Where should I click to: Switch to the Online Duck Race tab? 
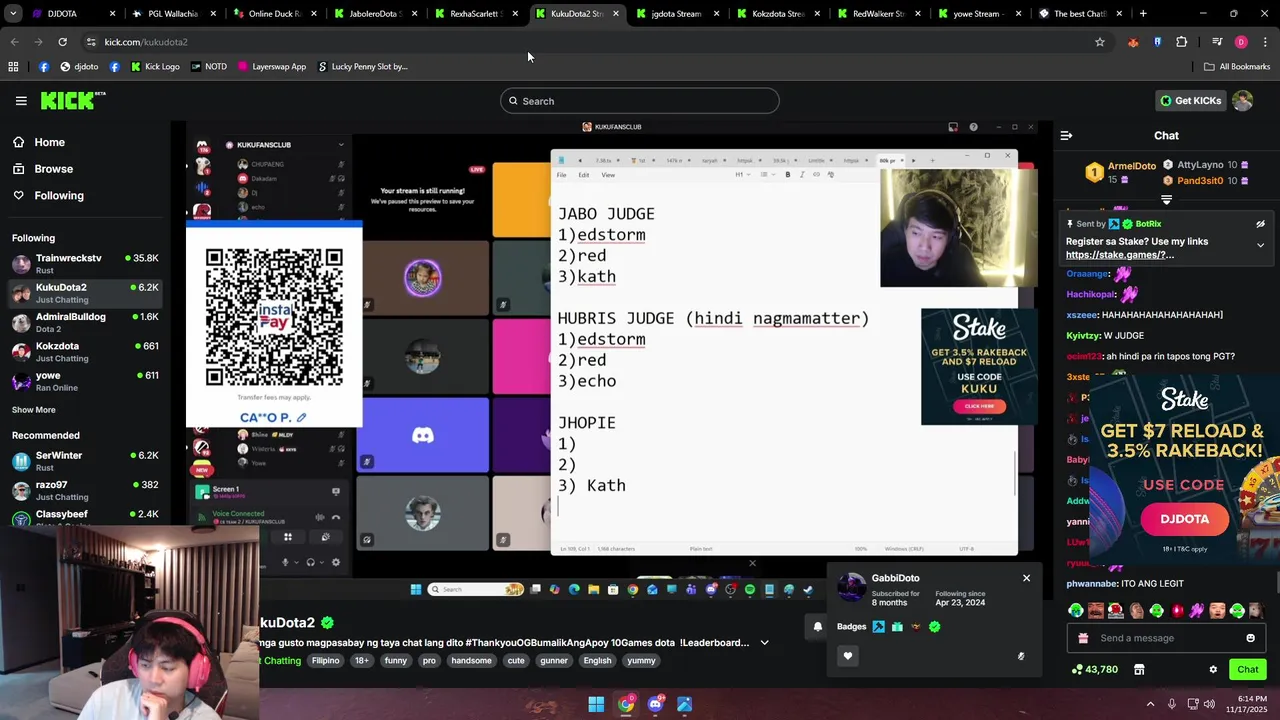click(x=274, y=14)
